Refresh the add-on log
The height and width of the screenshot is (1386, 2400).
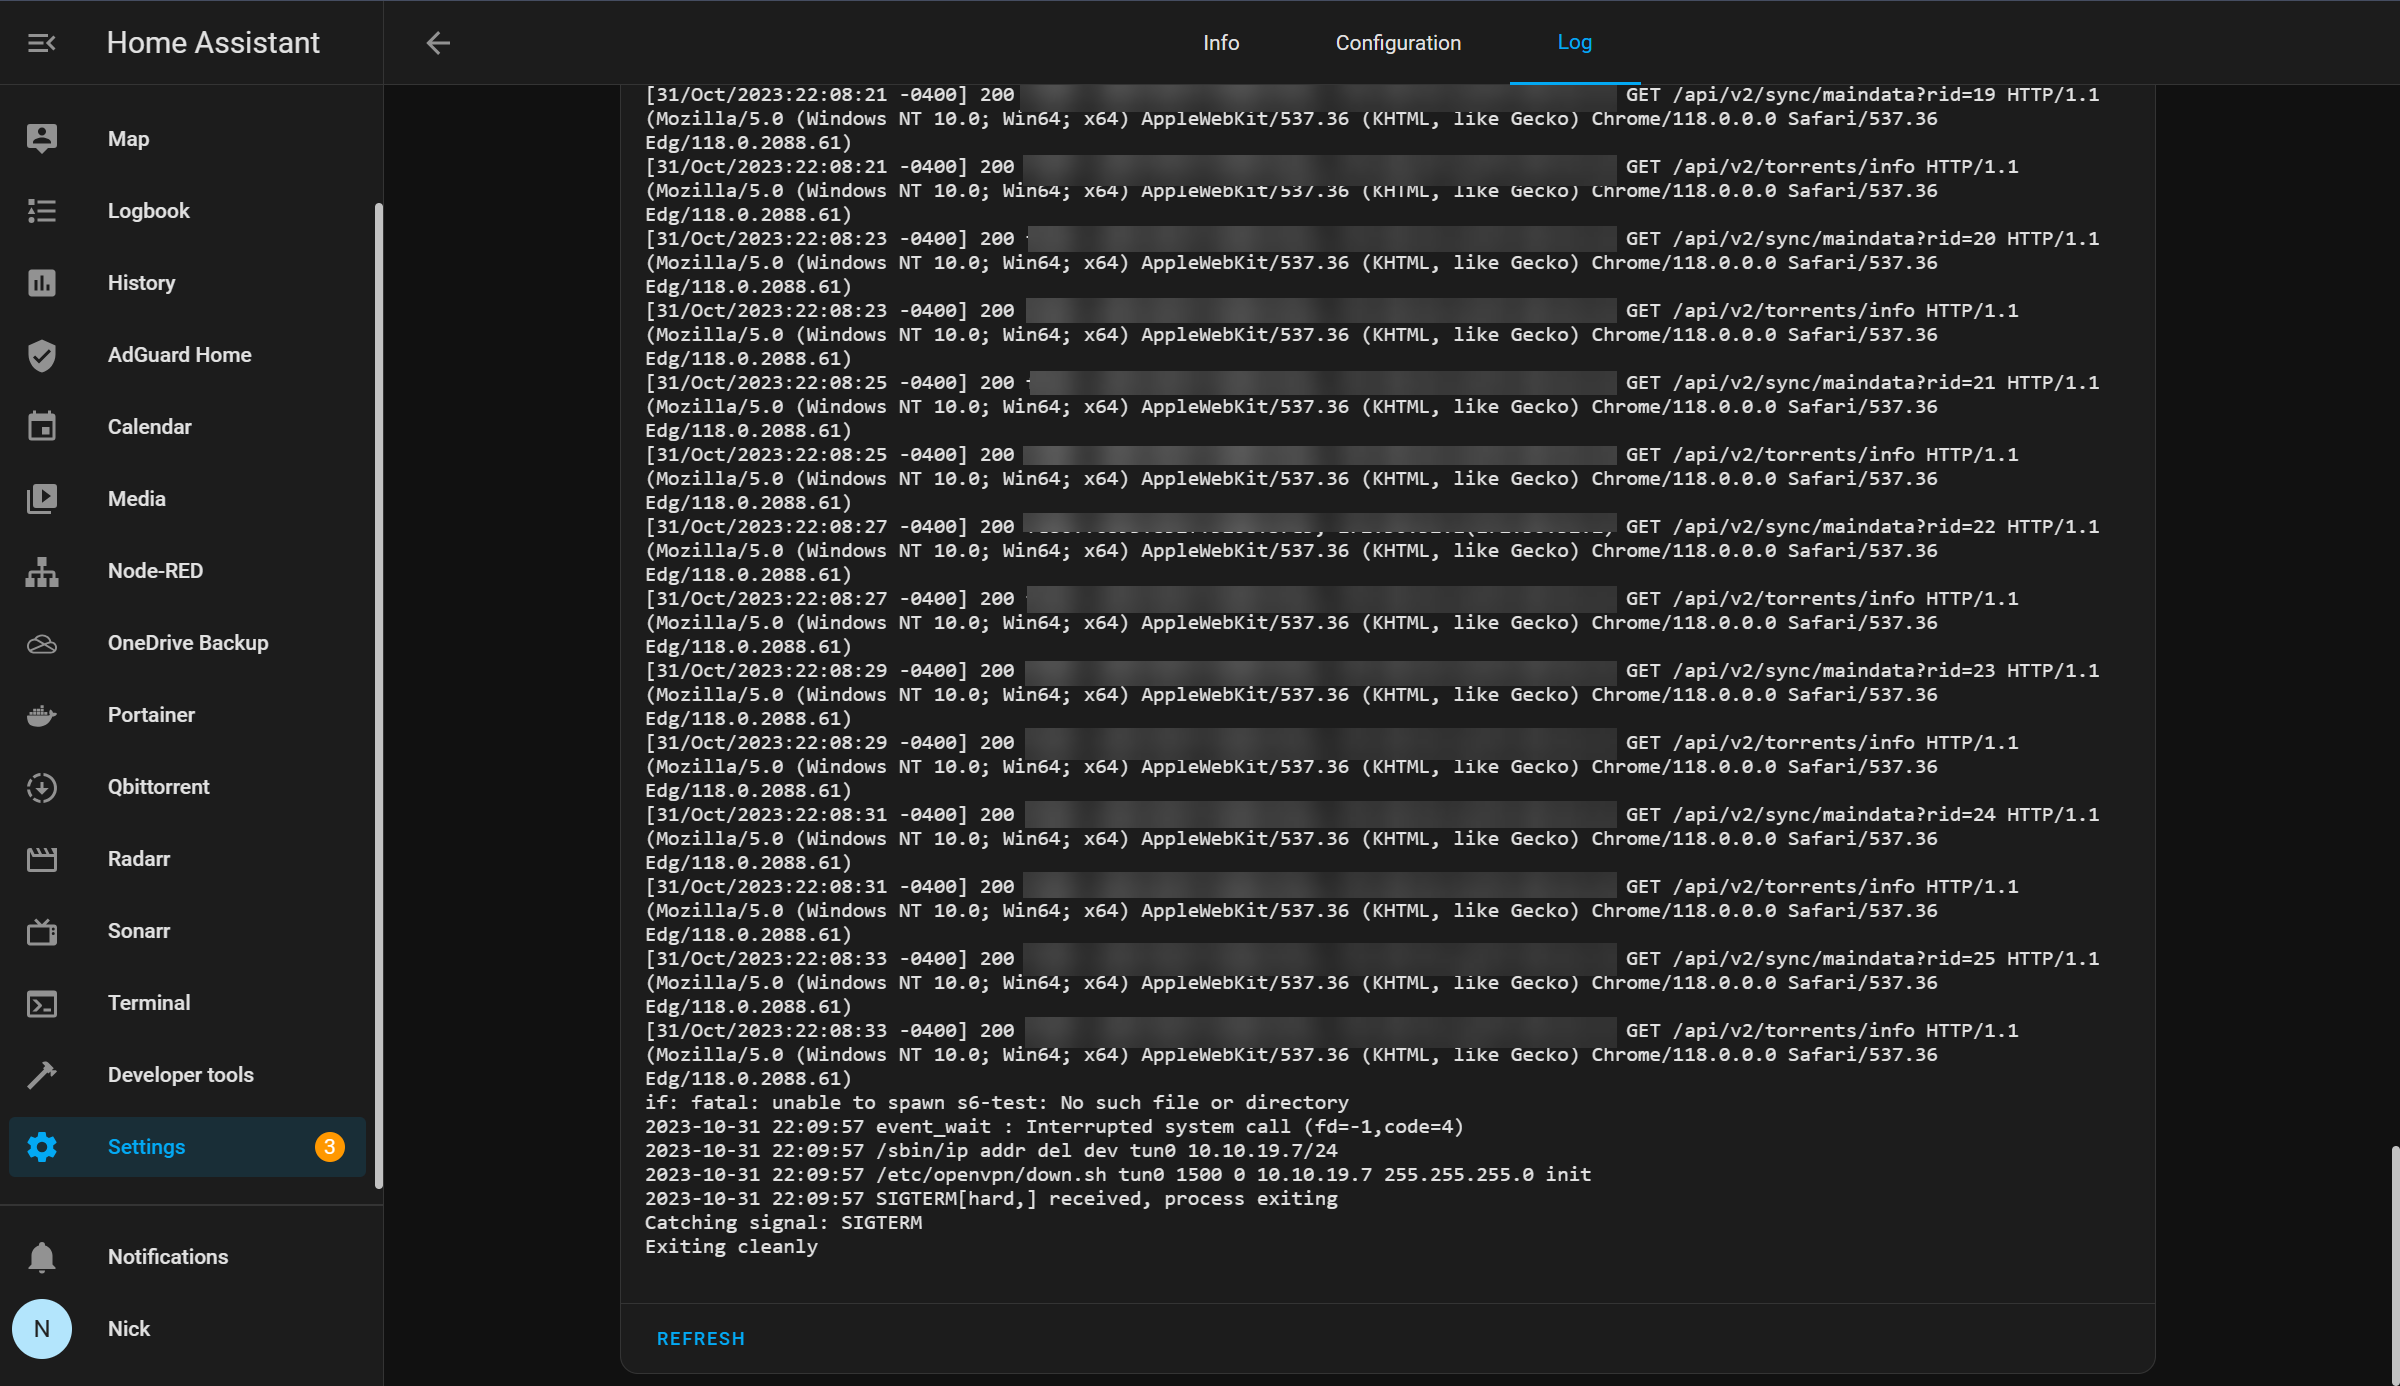701,1338
